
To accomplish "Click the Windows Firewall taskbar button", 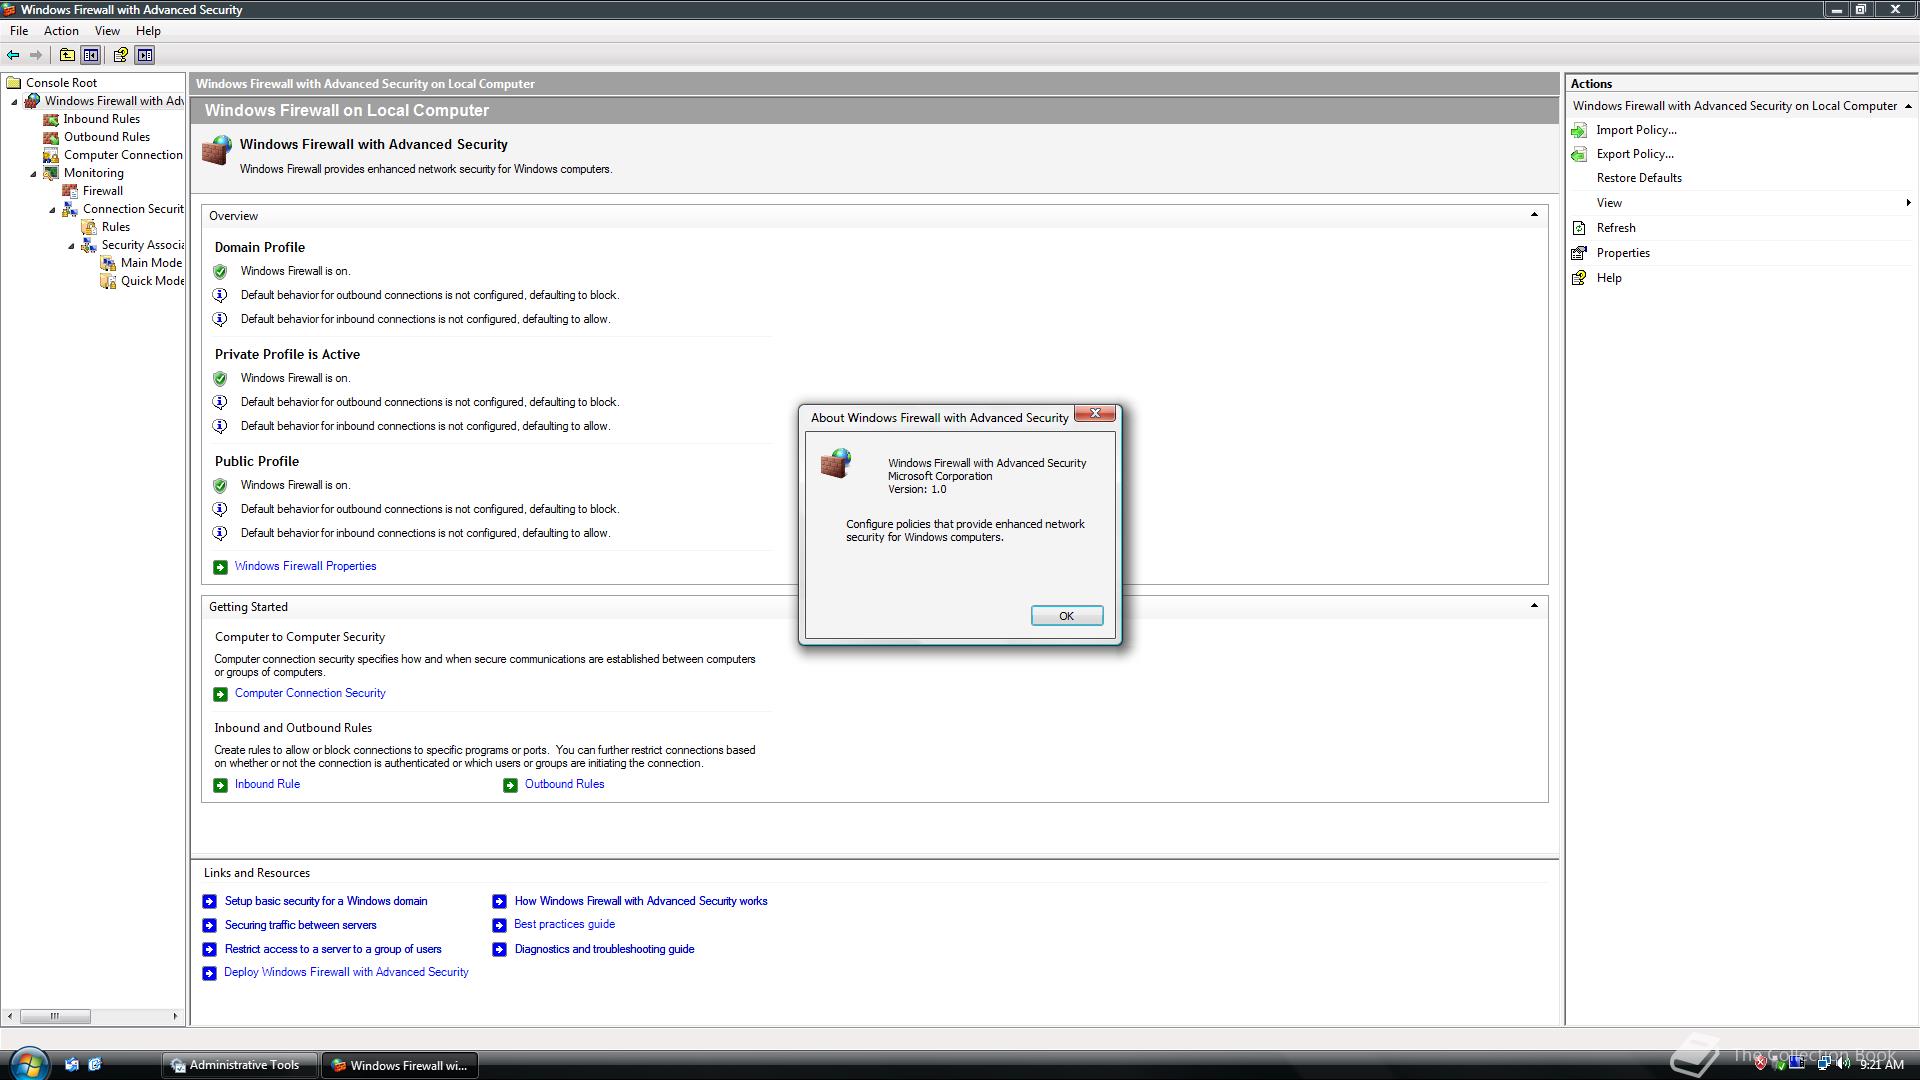I will pos(399,1065).
